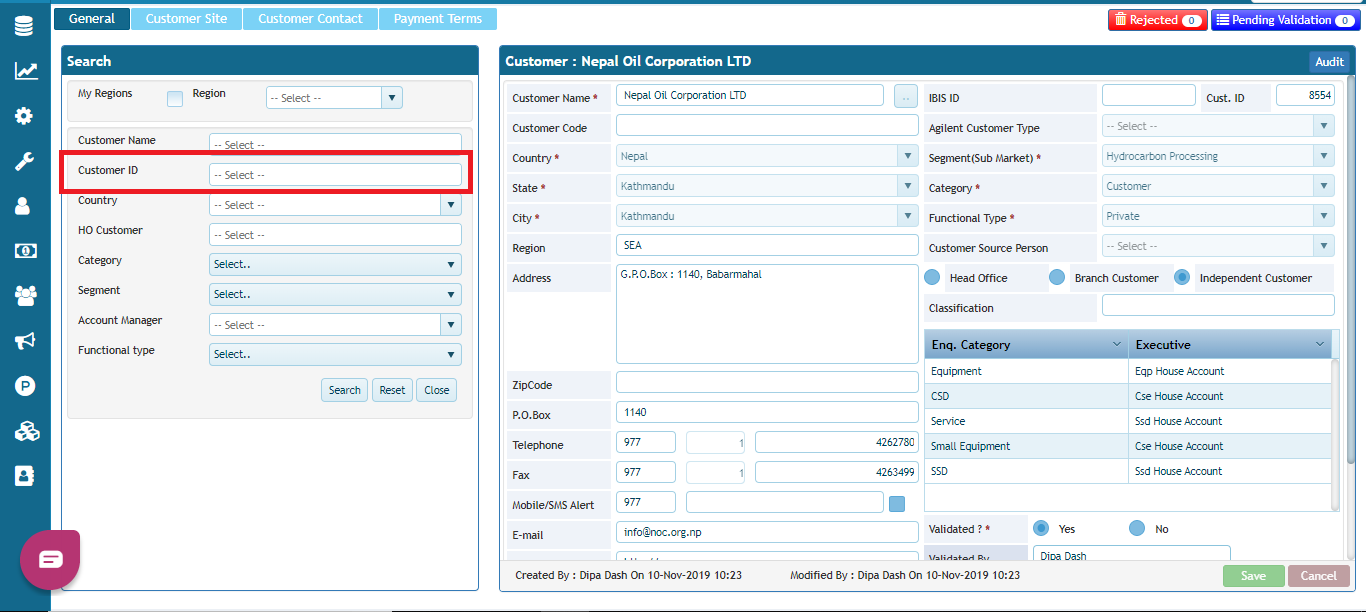Image resolution: width=1366 pixels, height=612 pixels.
Task: Open the line chart analytics sidebar icon
Action: (25, 71)
